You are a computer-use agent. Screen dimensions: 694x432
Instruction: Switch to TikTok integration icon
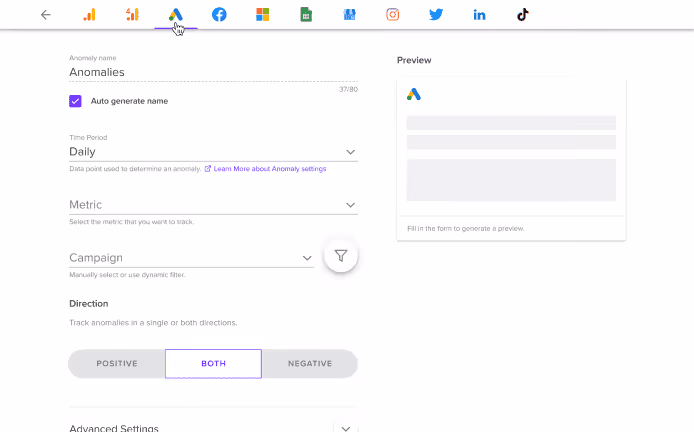click(x=523, y=15)
